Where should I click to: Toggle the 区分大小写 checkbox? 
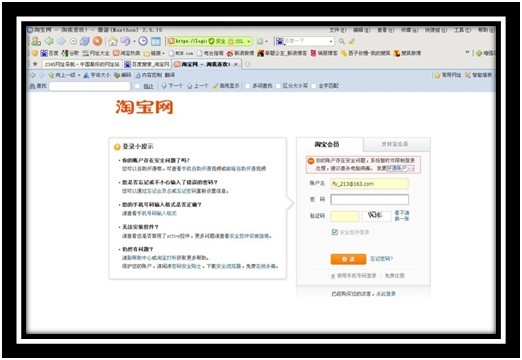point(278,86)
